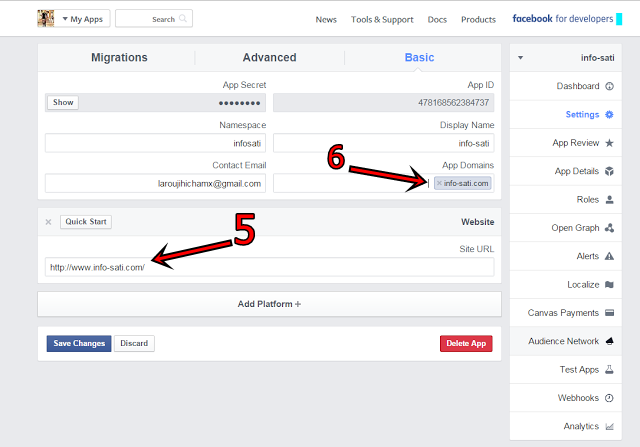Switch to the Advanced tab
This screenshot has height=447, width=640.
(269, 58)
